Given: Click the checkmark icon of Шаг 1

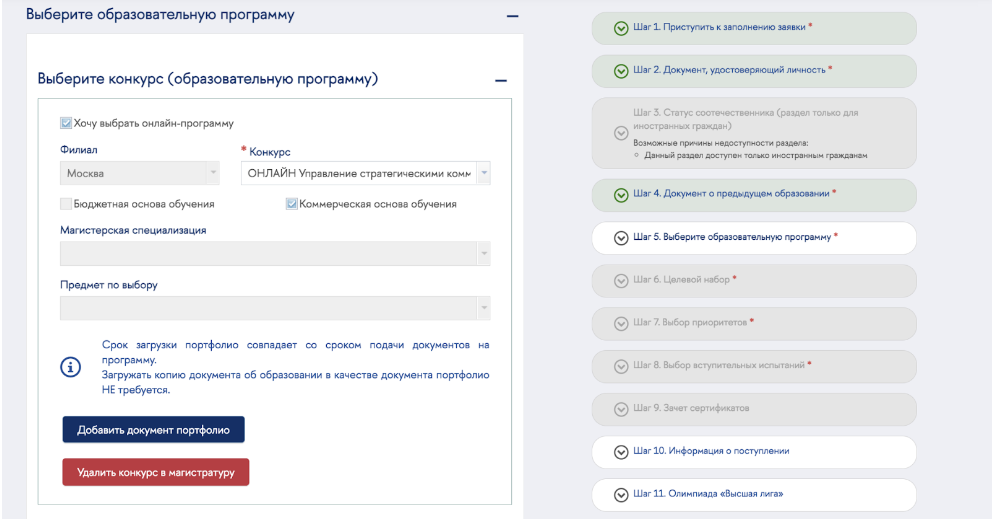Looking at the screenshot, I should click(x=621, y=29).
